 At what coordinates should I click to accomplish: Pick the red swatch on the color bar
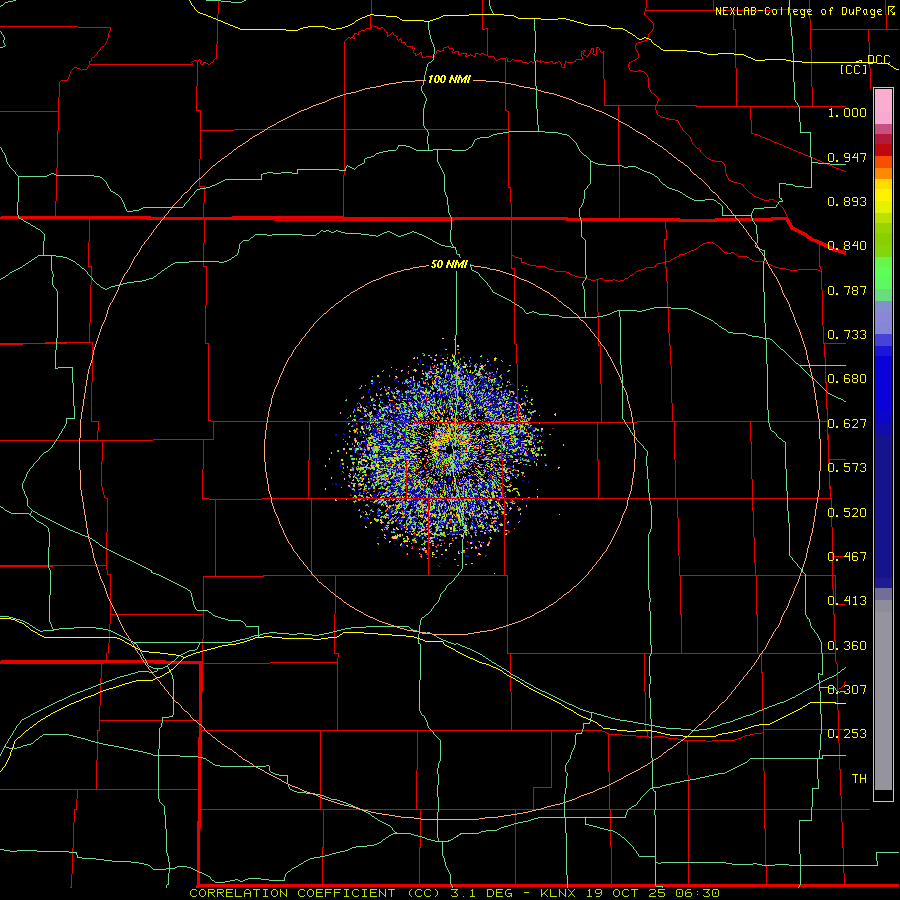point(883,150)
